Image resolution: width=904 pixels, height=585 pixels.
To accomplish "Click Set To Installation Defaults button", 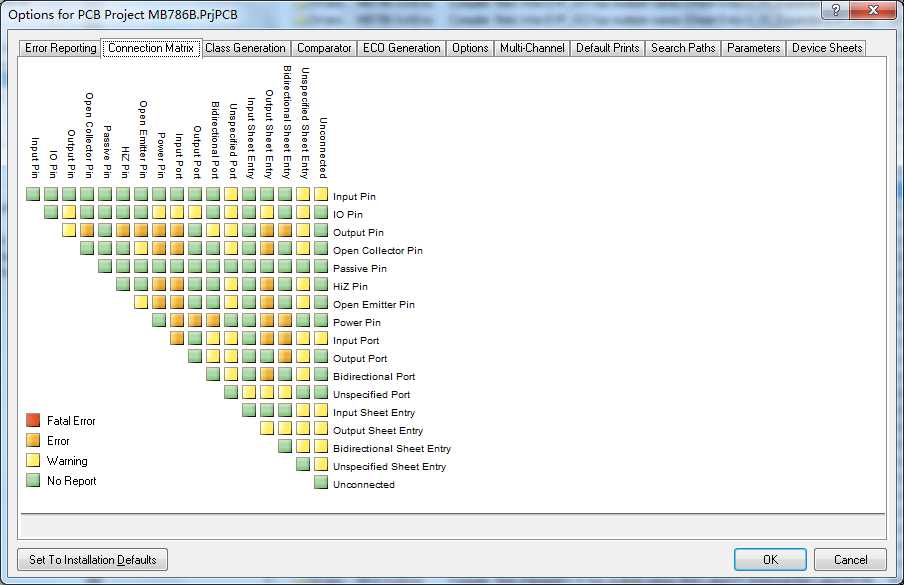I will [92, 560].
